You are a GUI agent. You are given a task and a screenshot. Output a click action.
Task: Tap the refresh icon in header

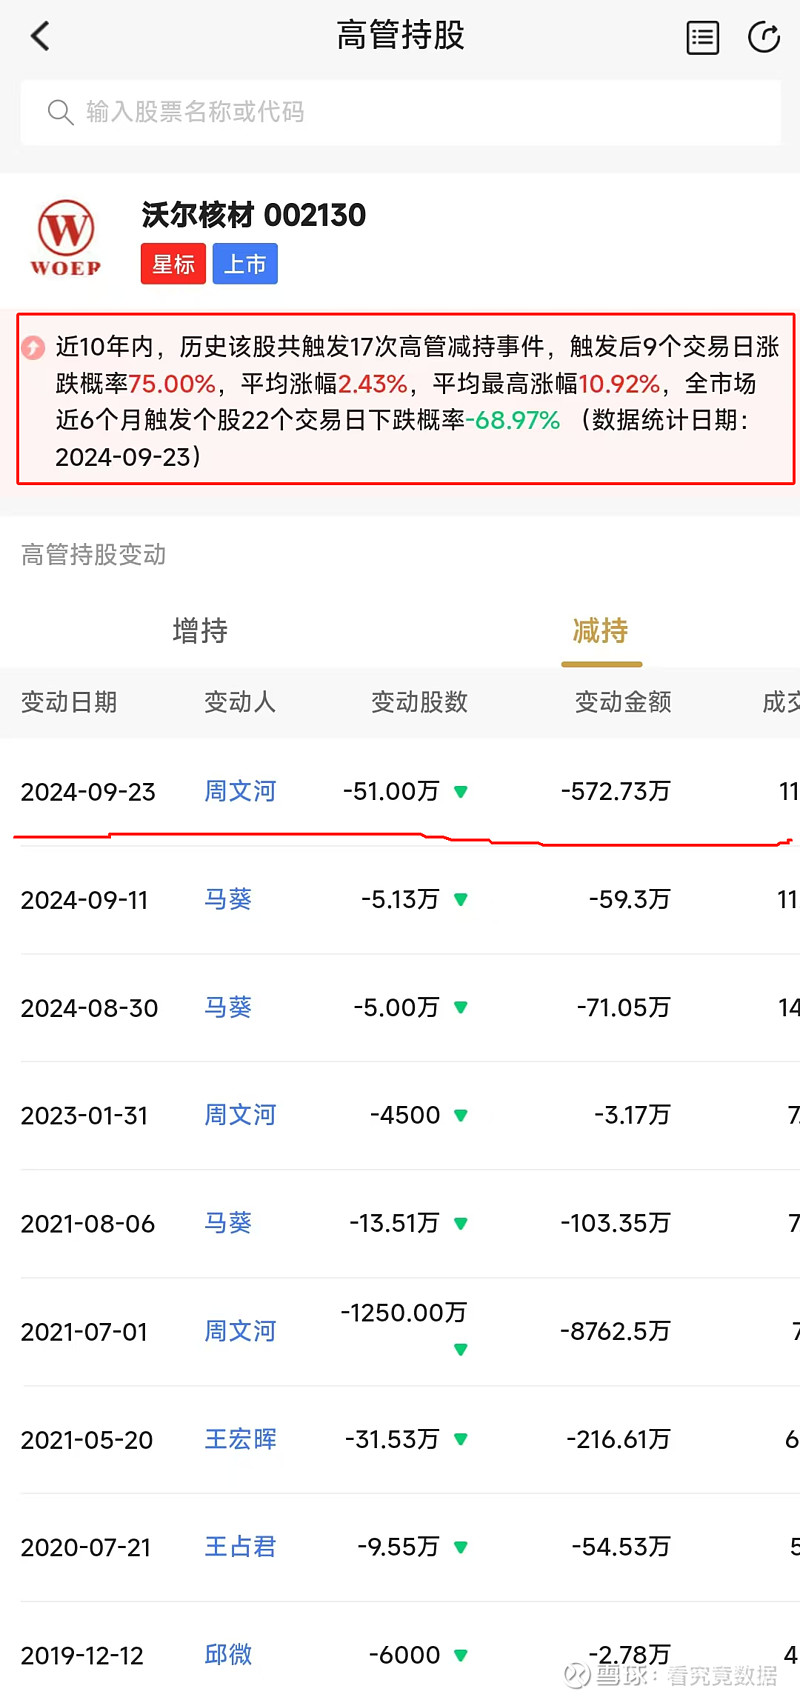[x=764, y=37]
